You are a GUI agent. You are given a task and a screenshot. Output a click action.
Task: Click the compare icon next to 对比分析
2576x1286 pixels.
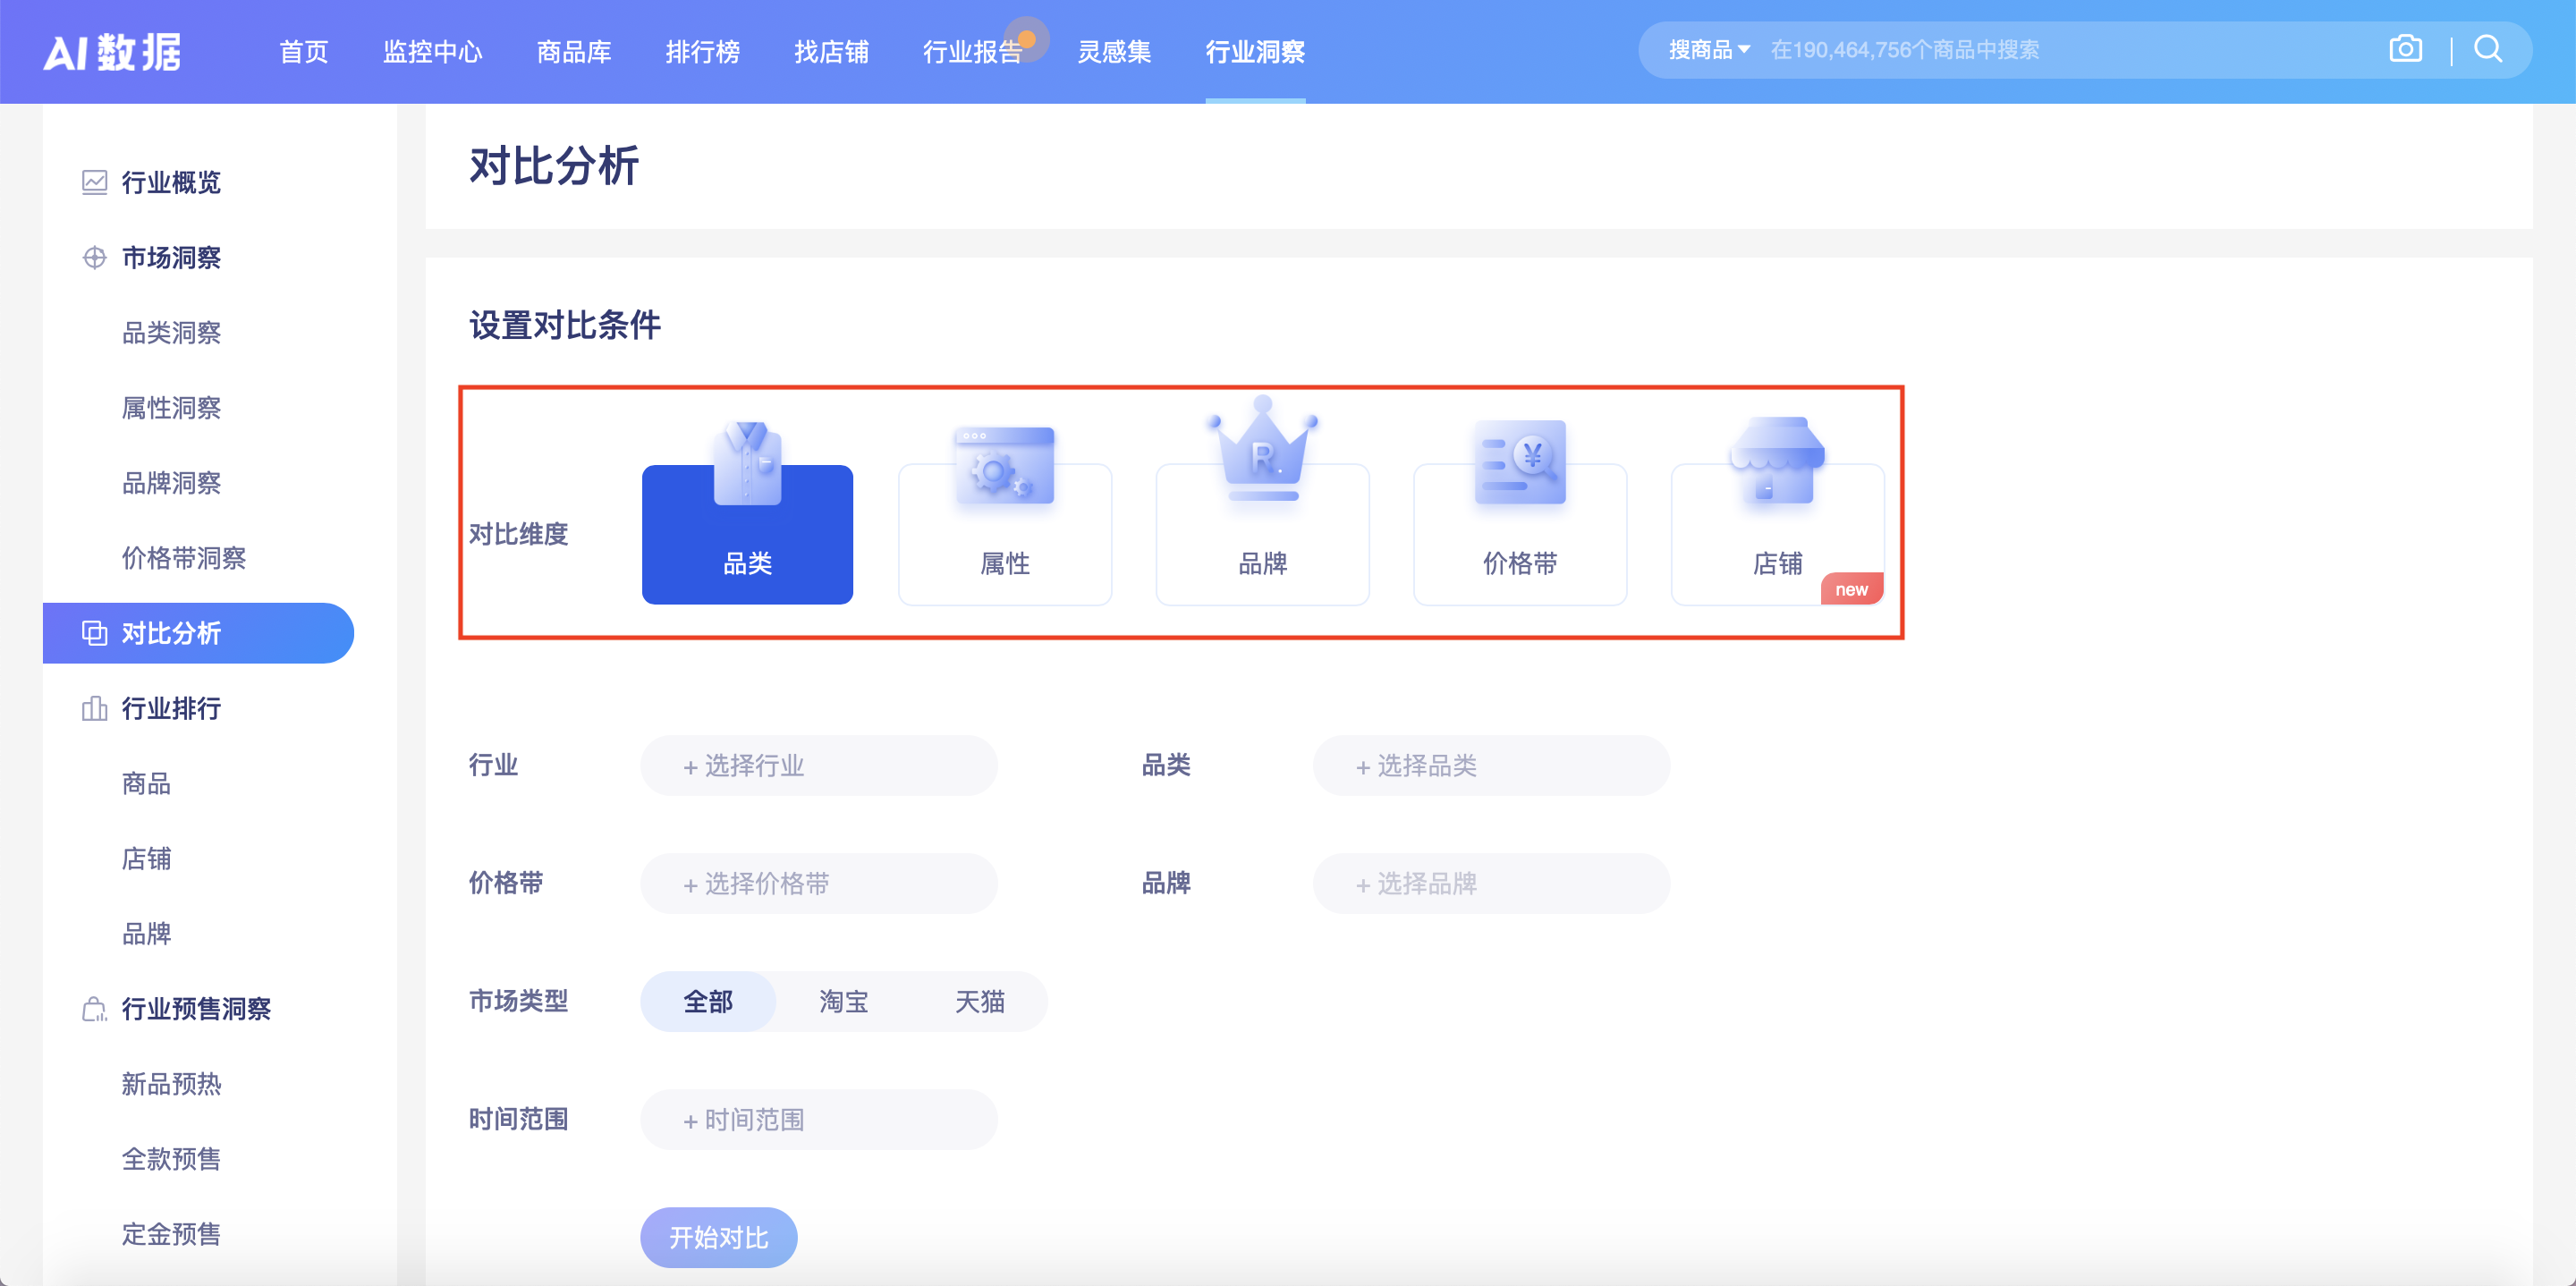pos(93,633)
